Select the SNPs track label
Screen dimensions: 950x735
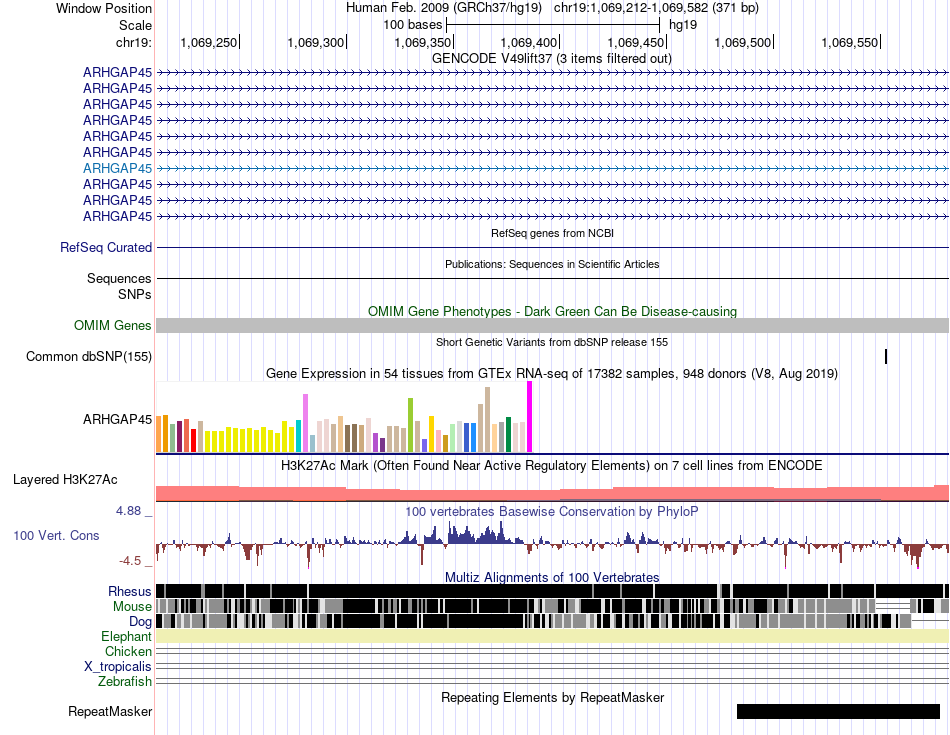coord(135,294)
